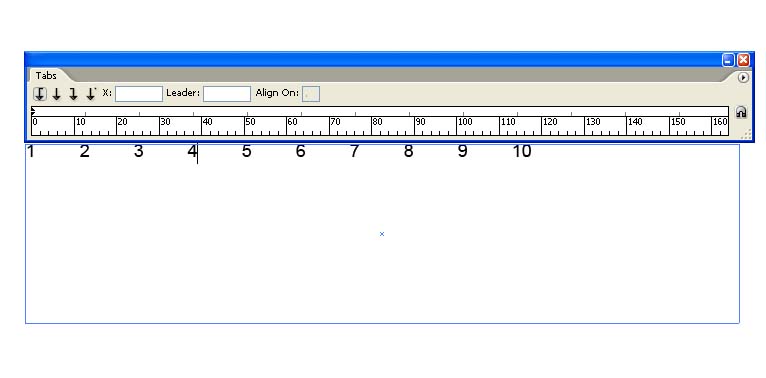Click the panel resize grip corner
This screenshot has width=766, height=378.
coord(746,135)
